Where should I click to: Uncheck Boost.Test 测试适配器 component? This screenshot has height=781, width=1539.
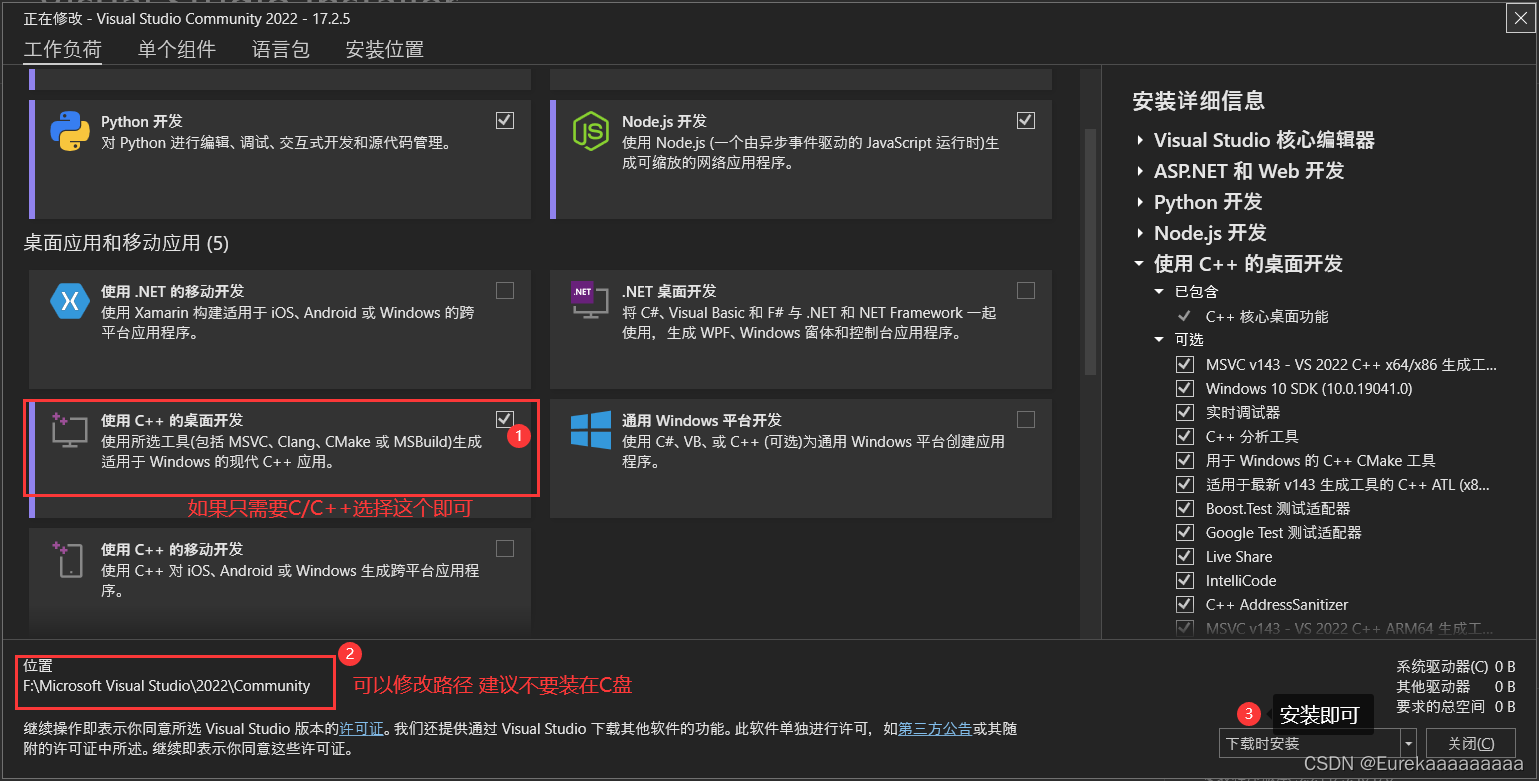[x=1185, y=508]
